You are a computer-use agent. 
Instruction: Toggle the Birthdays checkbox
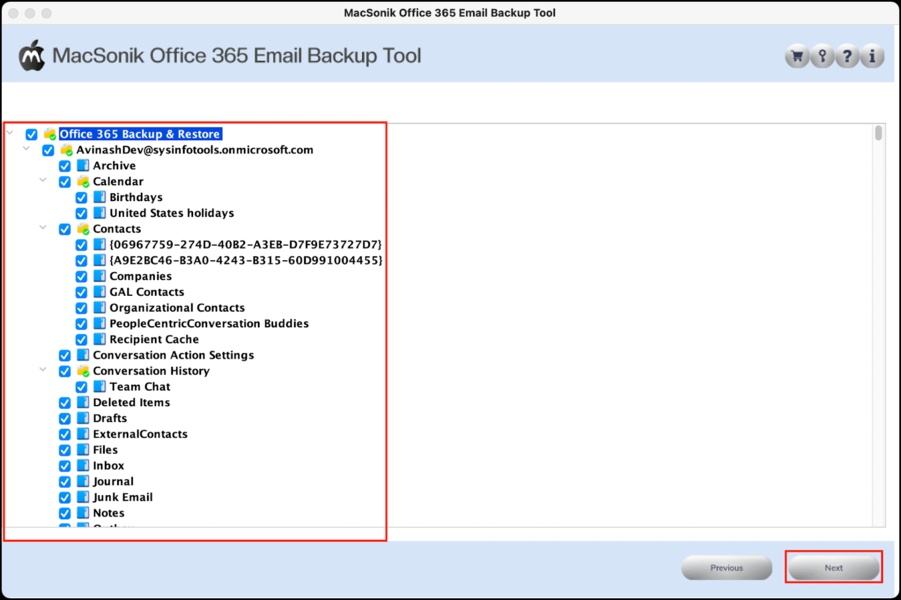82,198
